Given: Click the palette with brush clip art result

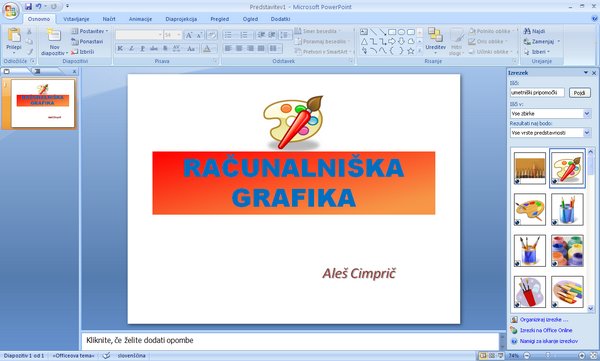Looking at the screenshot, I should tap(567, 168).
